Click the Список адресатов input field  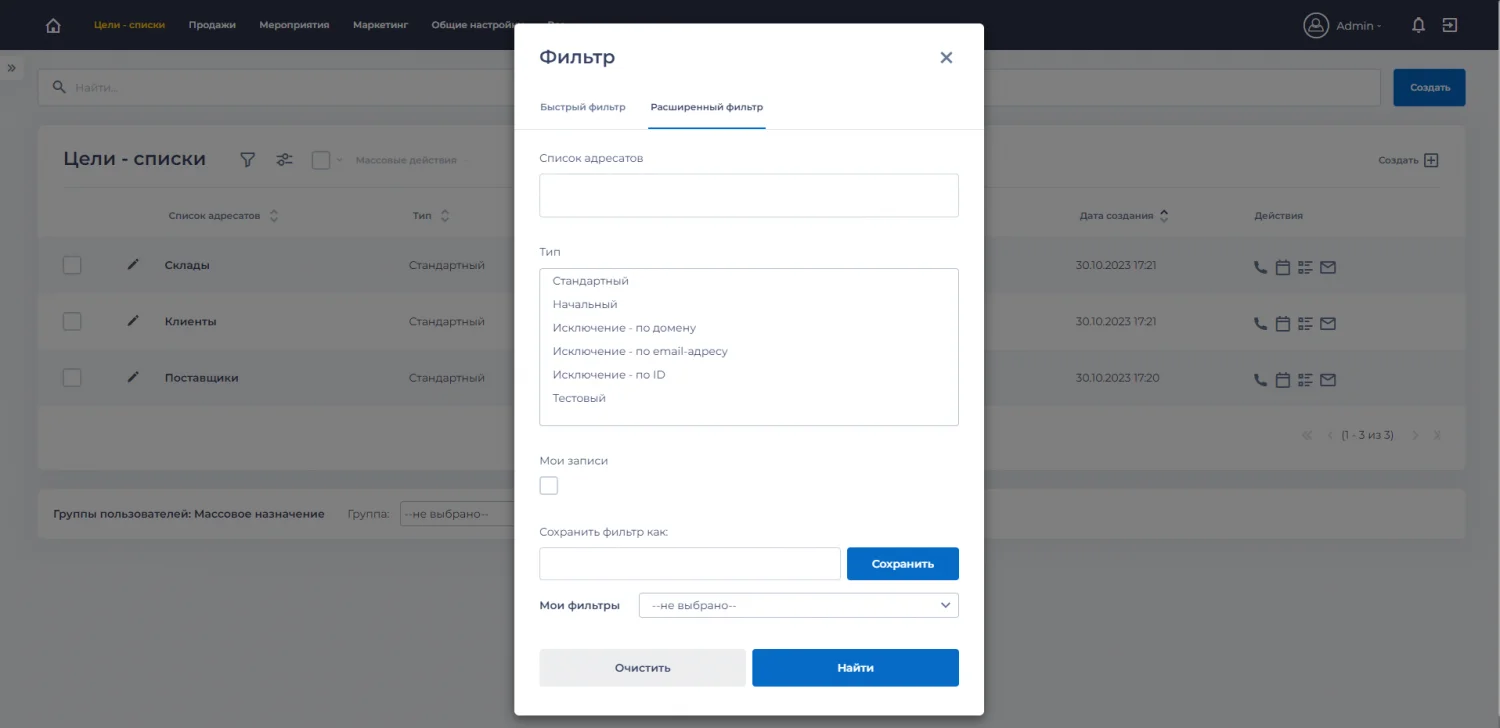[748, 195]
